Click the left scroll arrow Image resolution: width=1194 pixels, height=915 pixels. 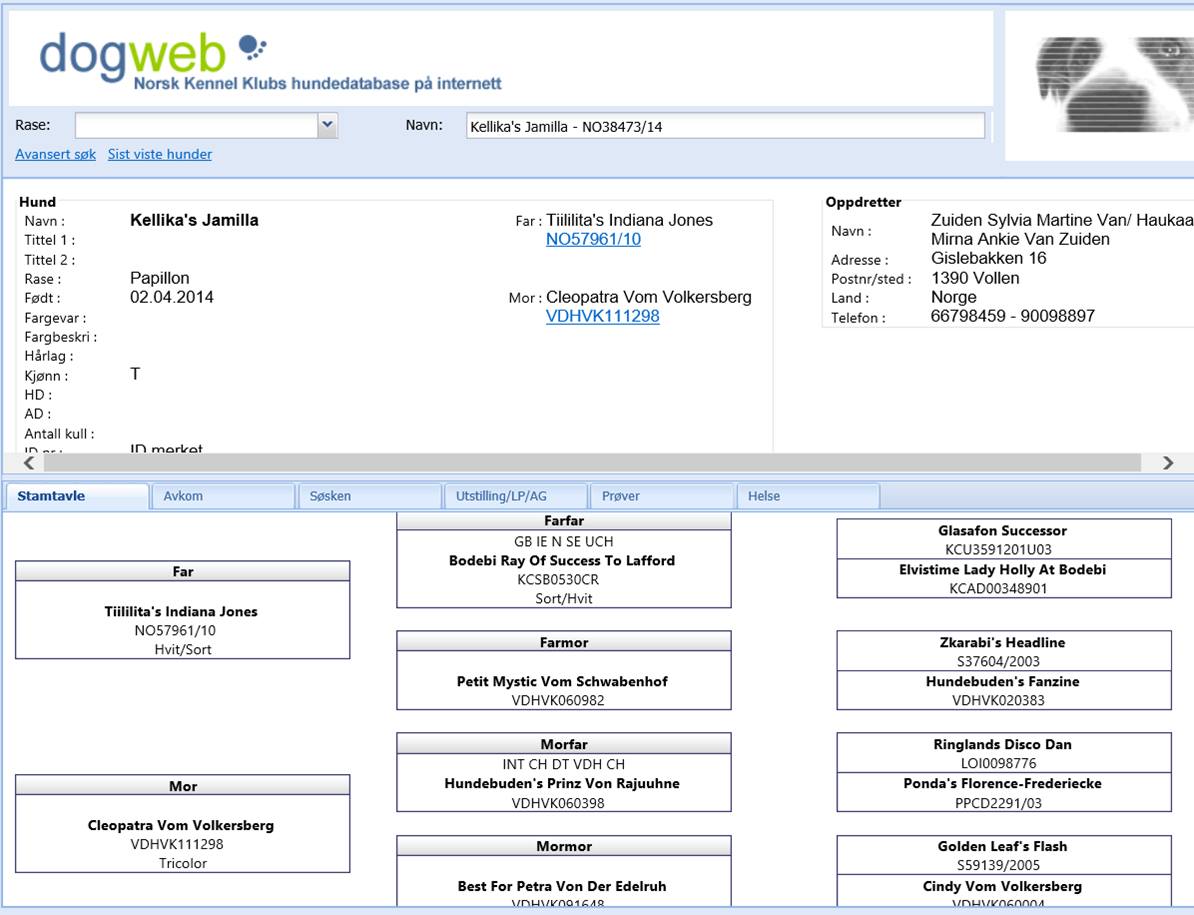tap(29, 463)
